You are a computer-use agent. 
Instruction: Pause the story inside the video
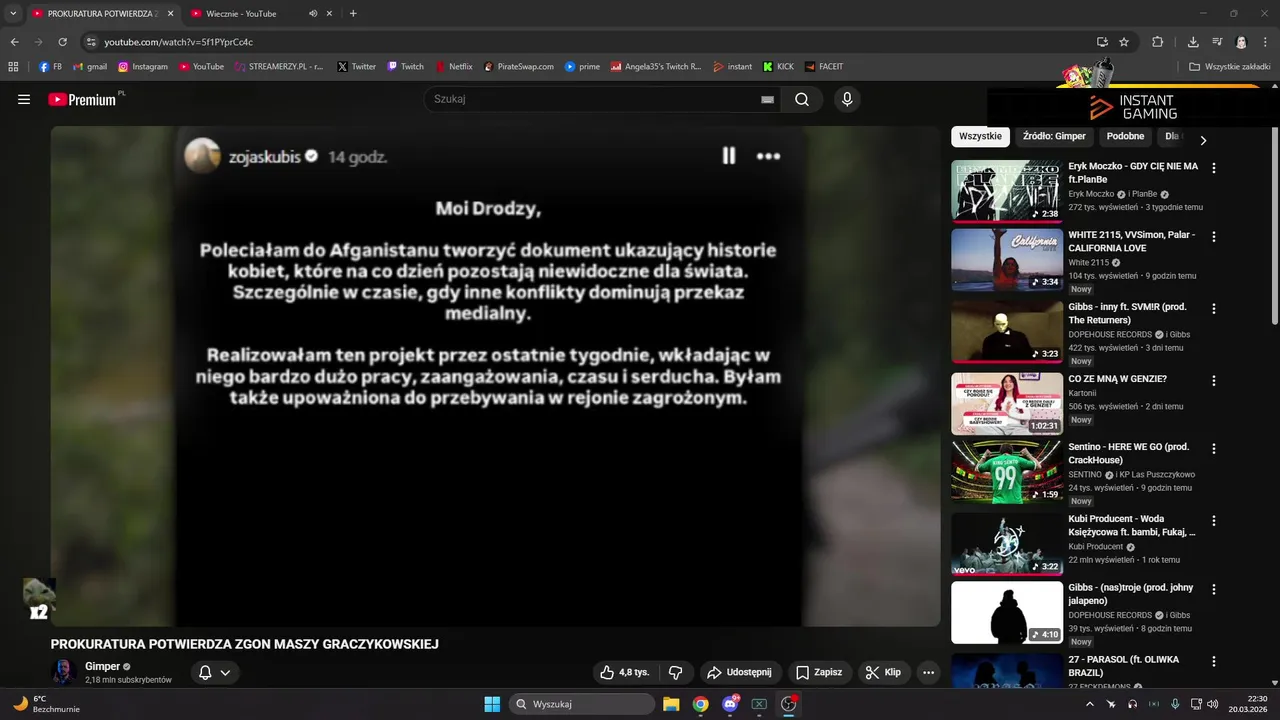(729, 155)
